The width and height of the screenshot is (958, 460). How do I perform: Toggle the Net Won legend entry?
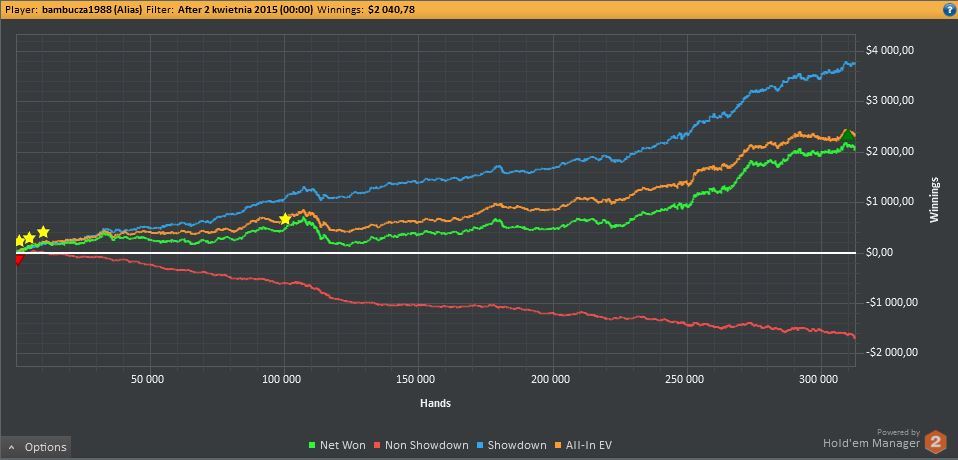pos(337,445)
